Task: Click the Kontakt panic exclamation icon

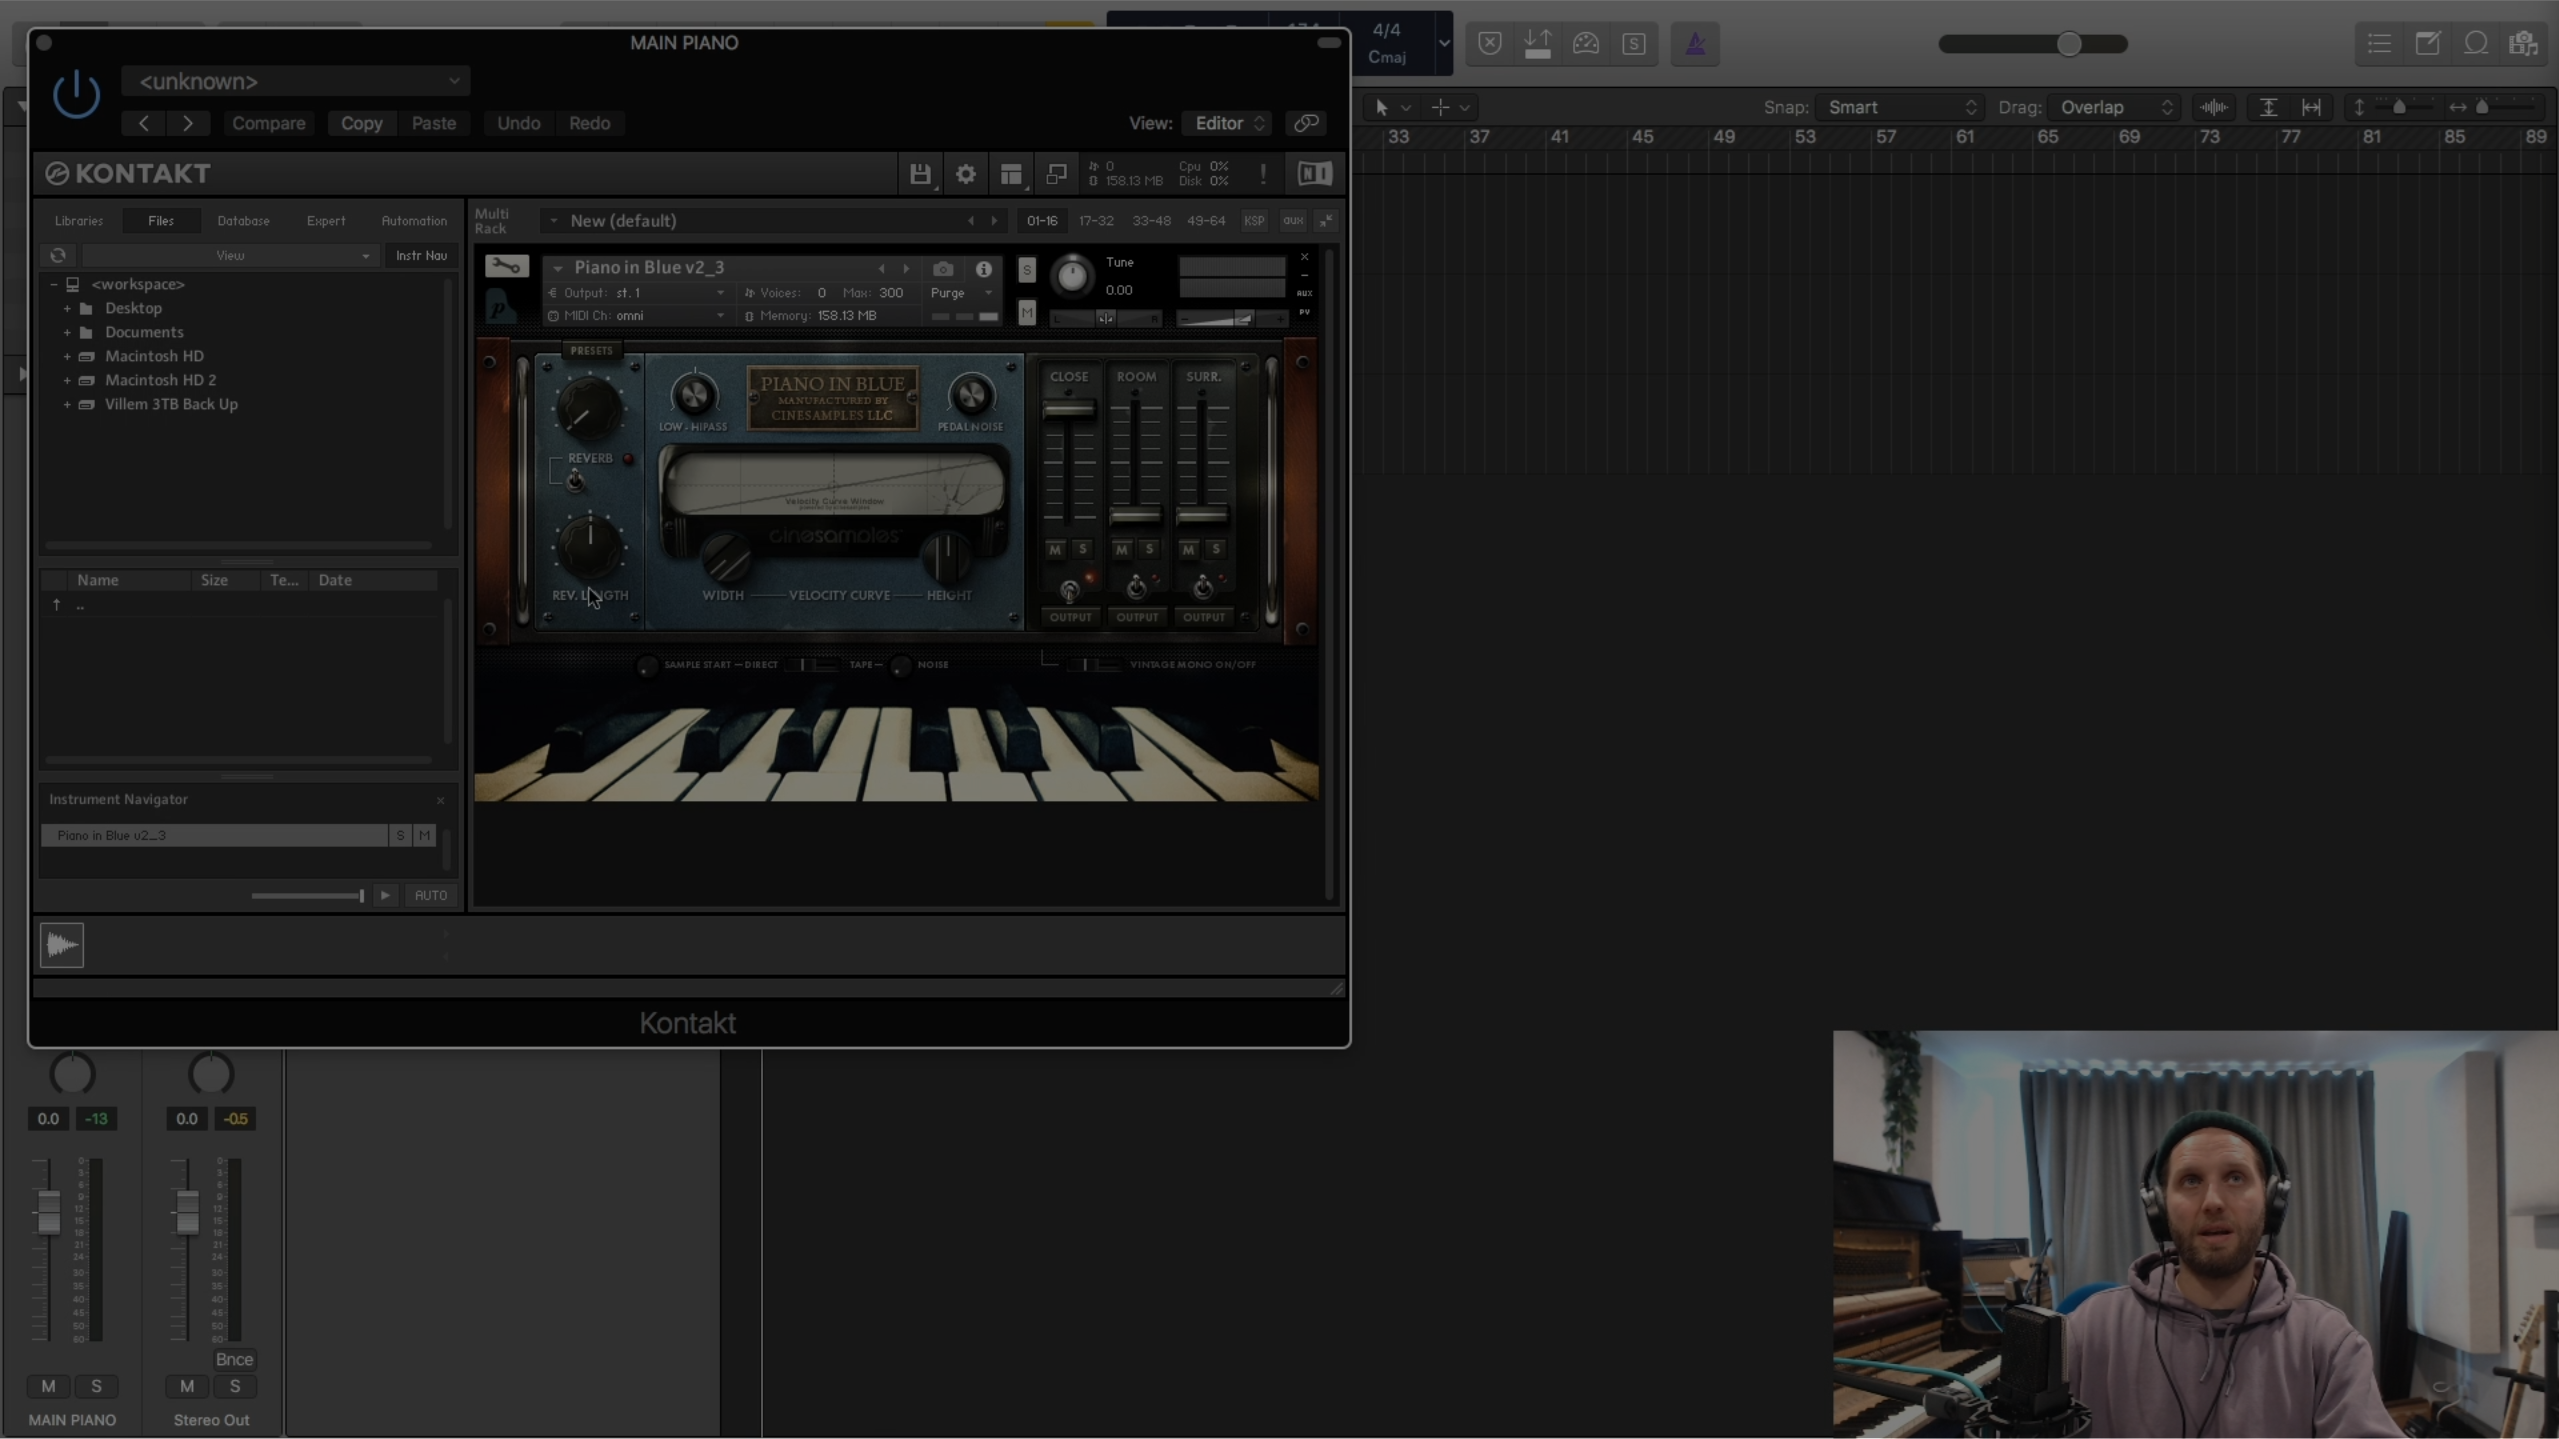Action: click(1263, 174)
